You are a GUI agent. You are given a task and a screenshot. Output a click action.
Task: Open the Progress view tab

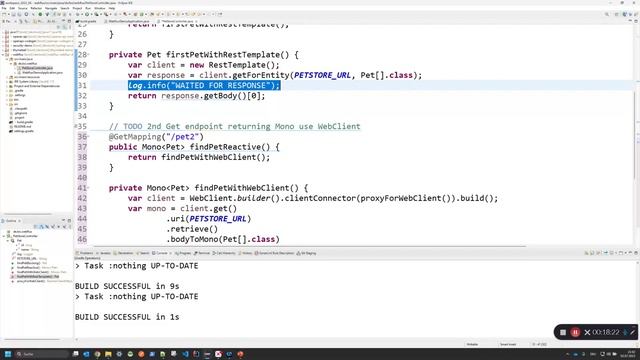[183, 253]
